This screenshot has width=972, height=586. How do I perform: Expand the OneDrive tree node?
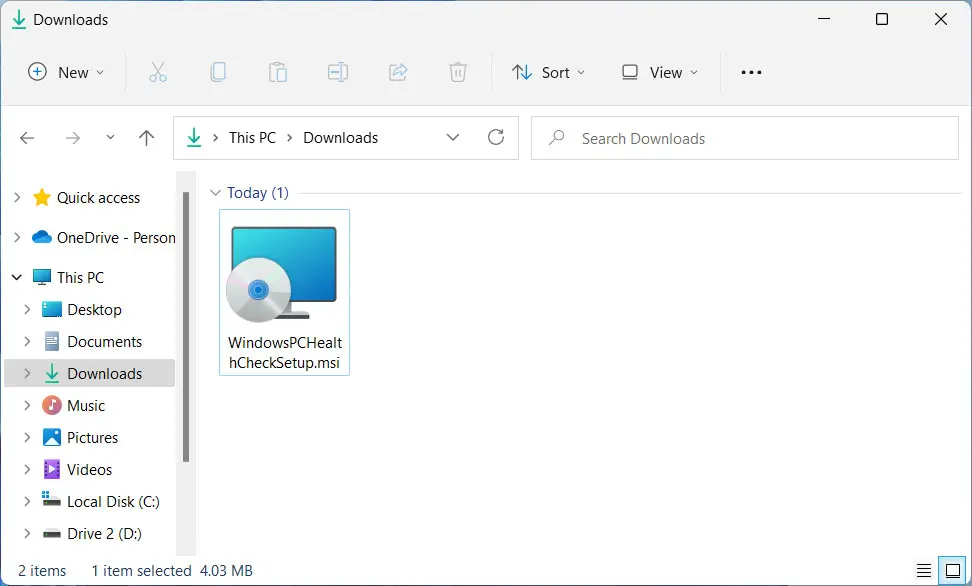[17, 238]
